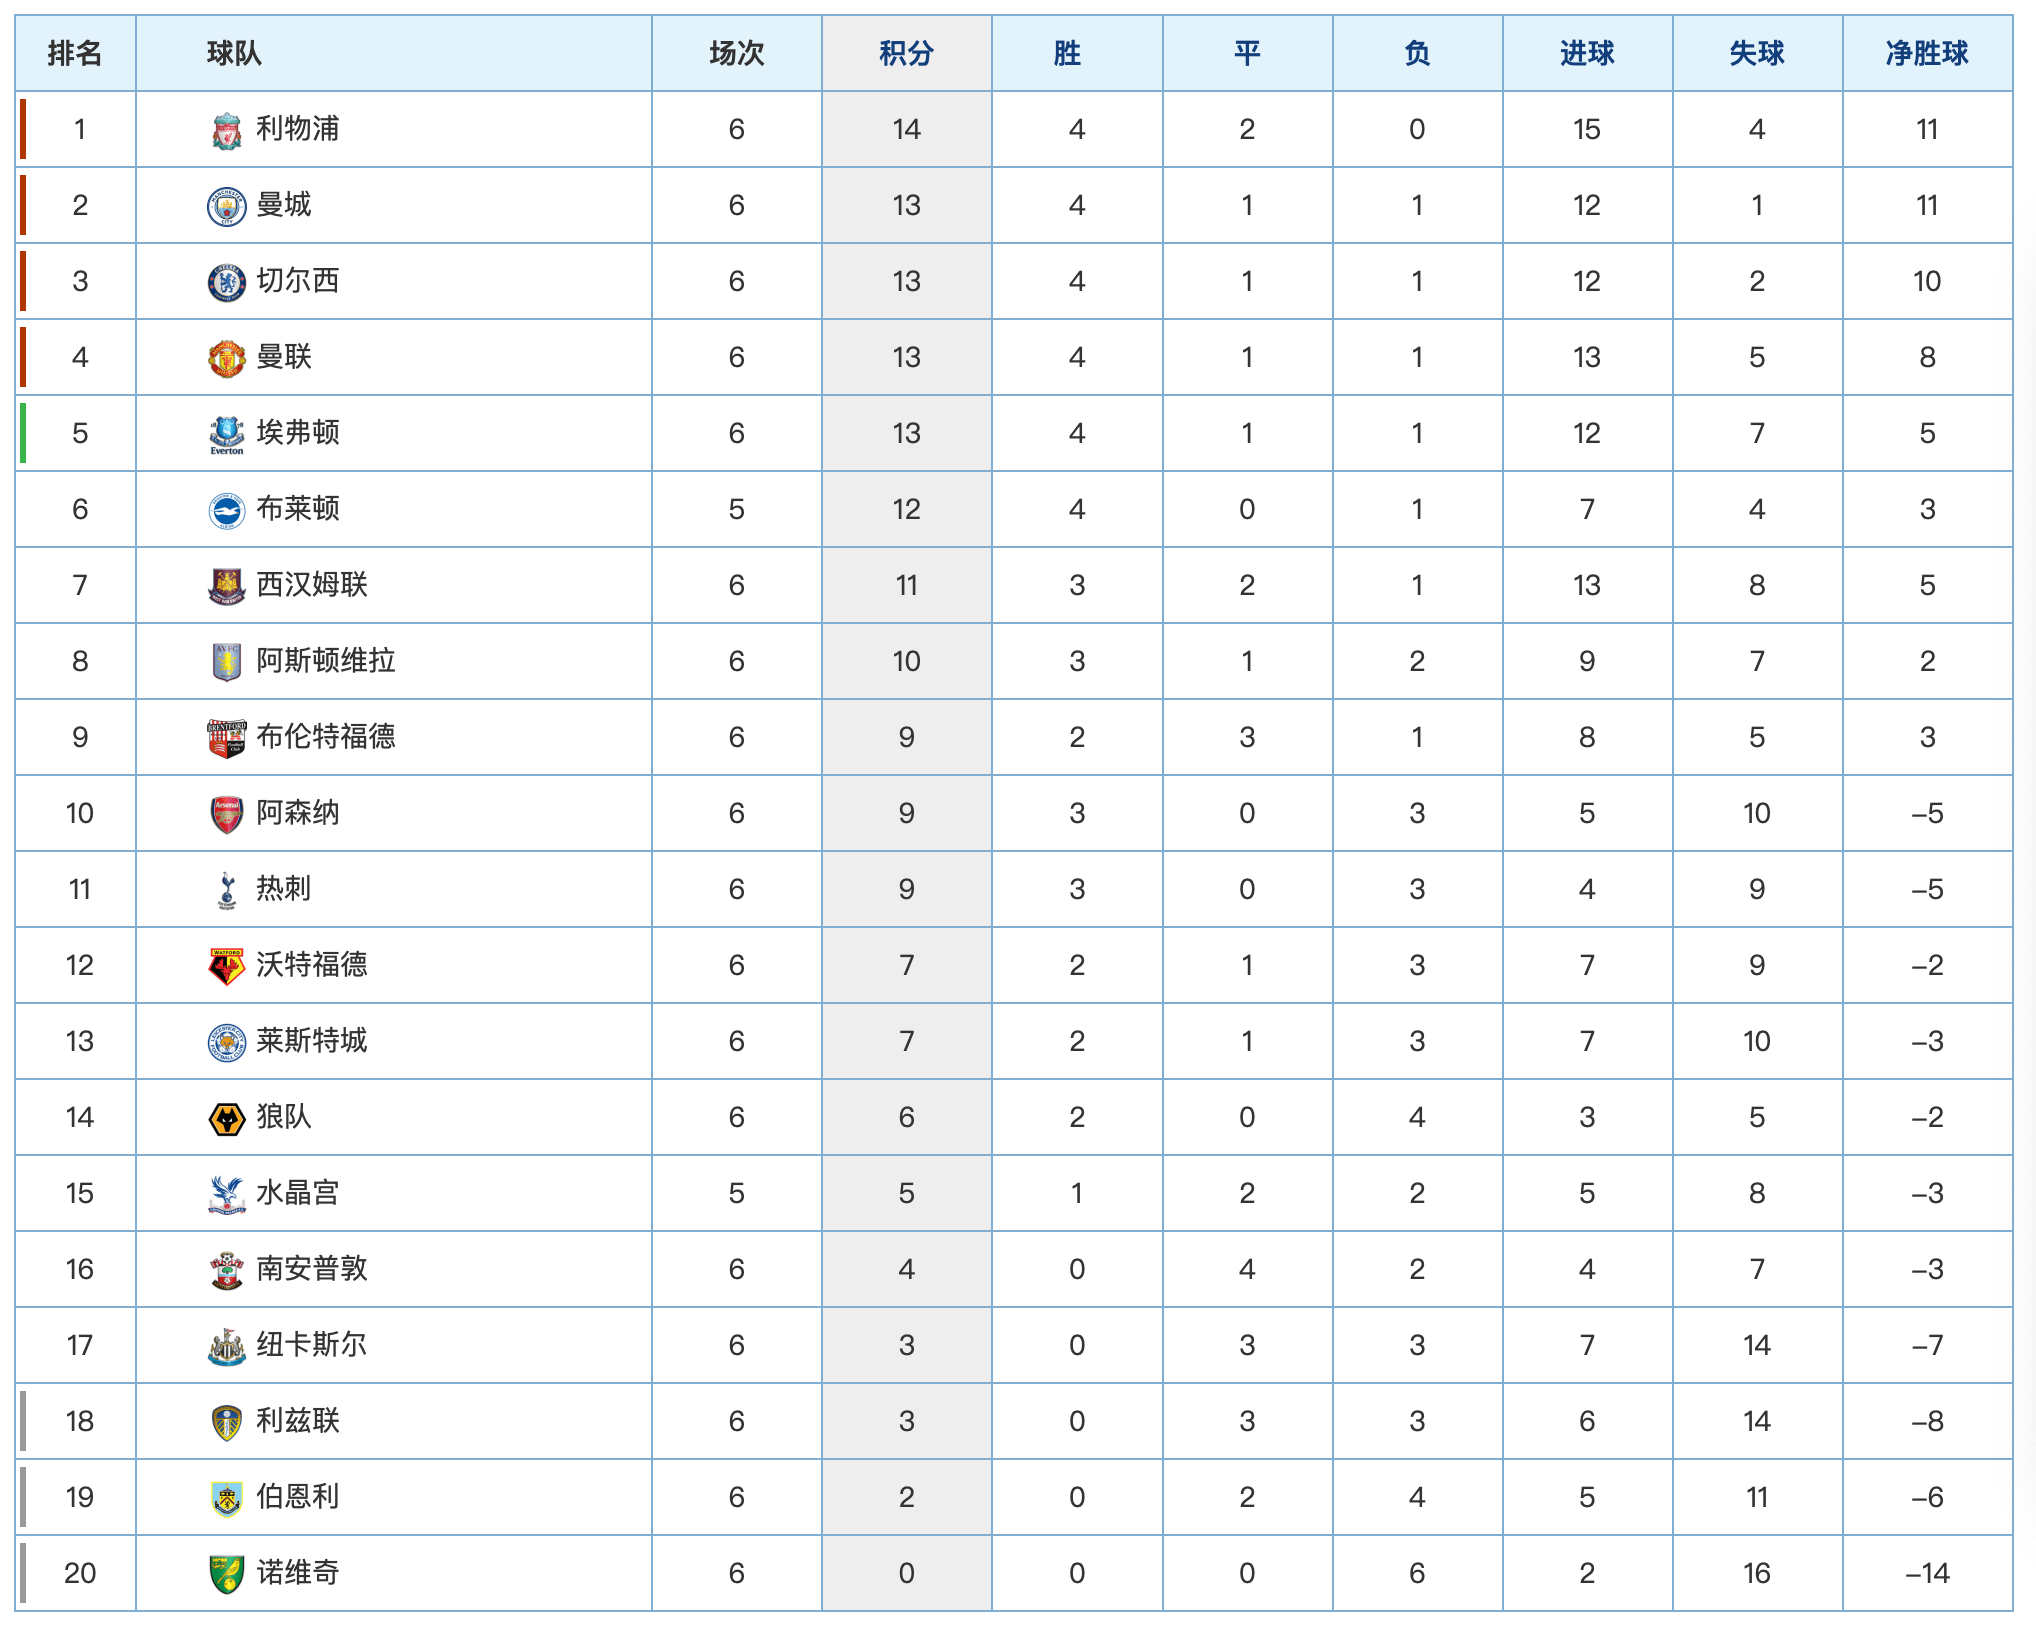Click the Brighton club crest icon
The image size is (2036, 1626).
[x=227, y=510]
